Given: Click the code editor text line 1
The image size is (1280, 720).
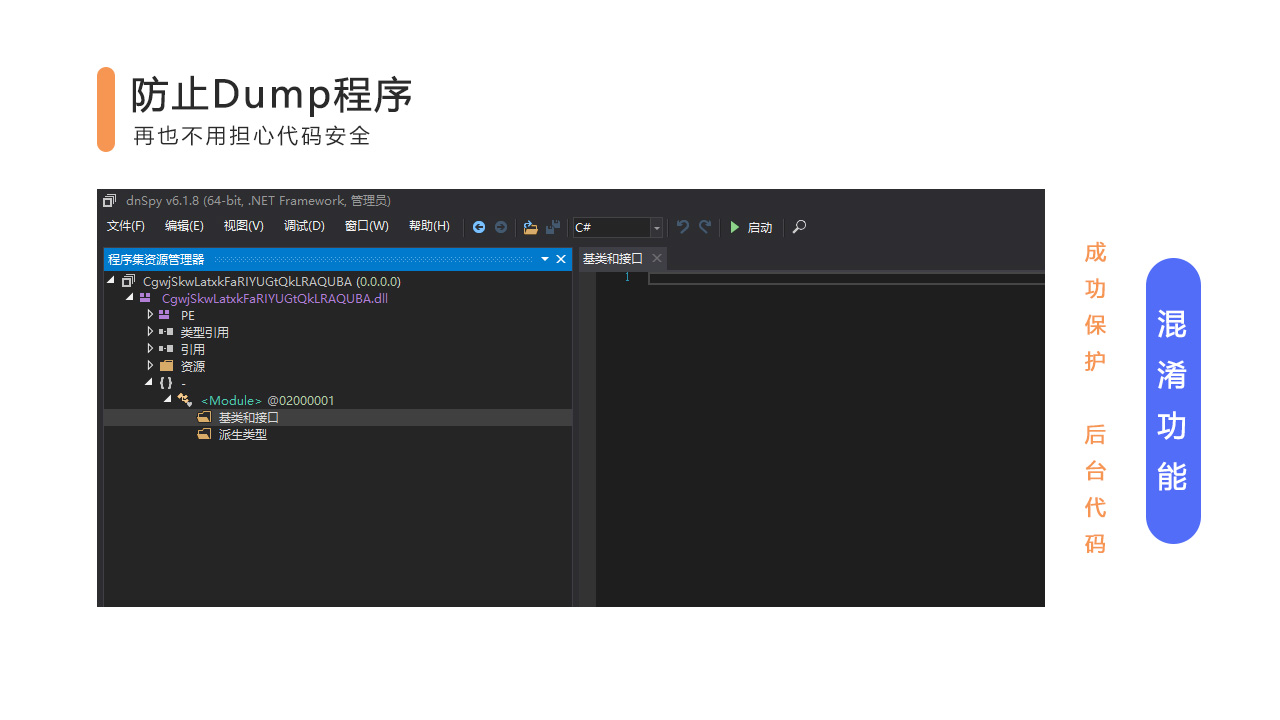Looking at the screenshot, I should (x=846, y=278).
